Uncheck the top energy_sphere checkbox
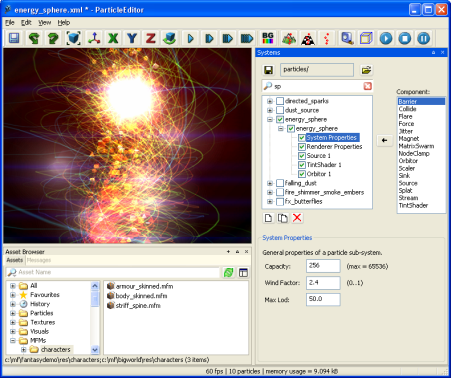Image resolution: width=451 pixels, height=378 pixels. tap(280, 119)
